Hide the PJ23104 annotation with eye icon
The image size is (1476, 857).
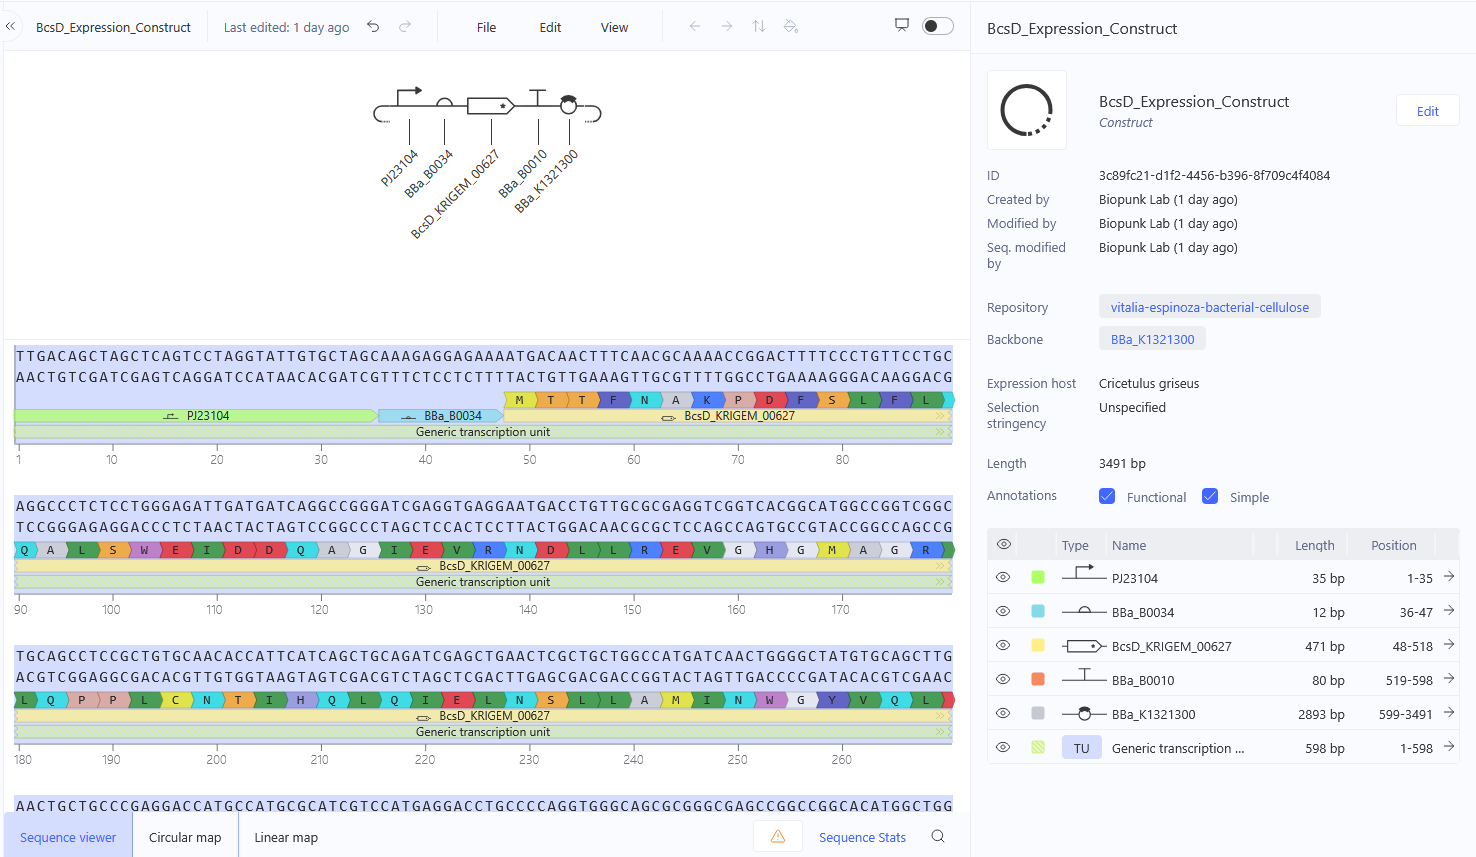(1003, 577)
